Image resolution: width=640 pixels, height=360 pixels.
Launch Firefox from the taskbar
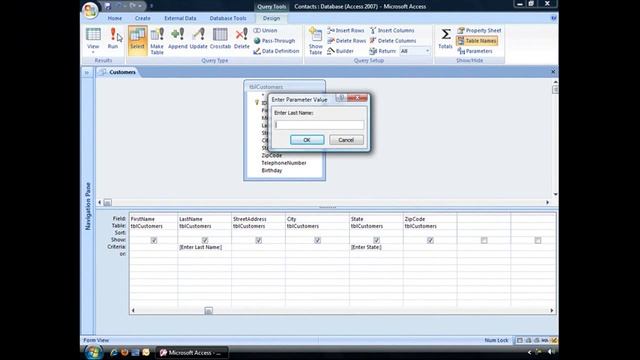pyautogui.click(x=124, y=352)
